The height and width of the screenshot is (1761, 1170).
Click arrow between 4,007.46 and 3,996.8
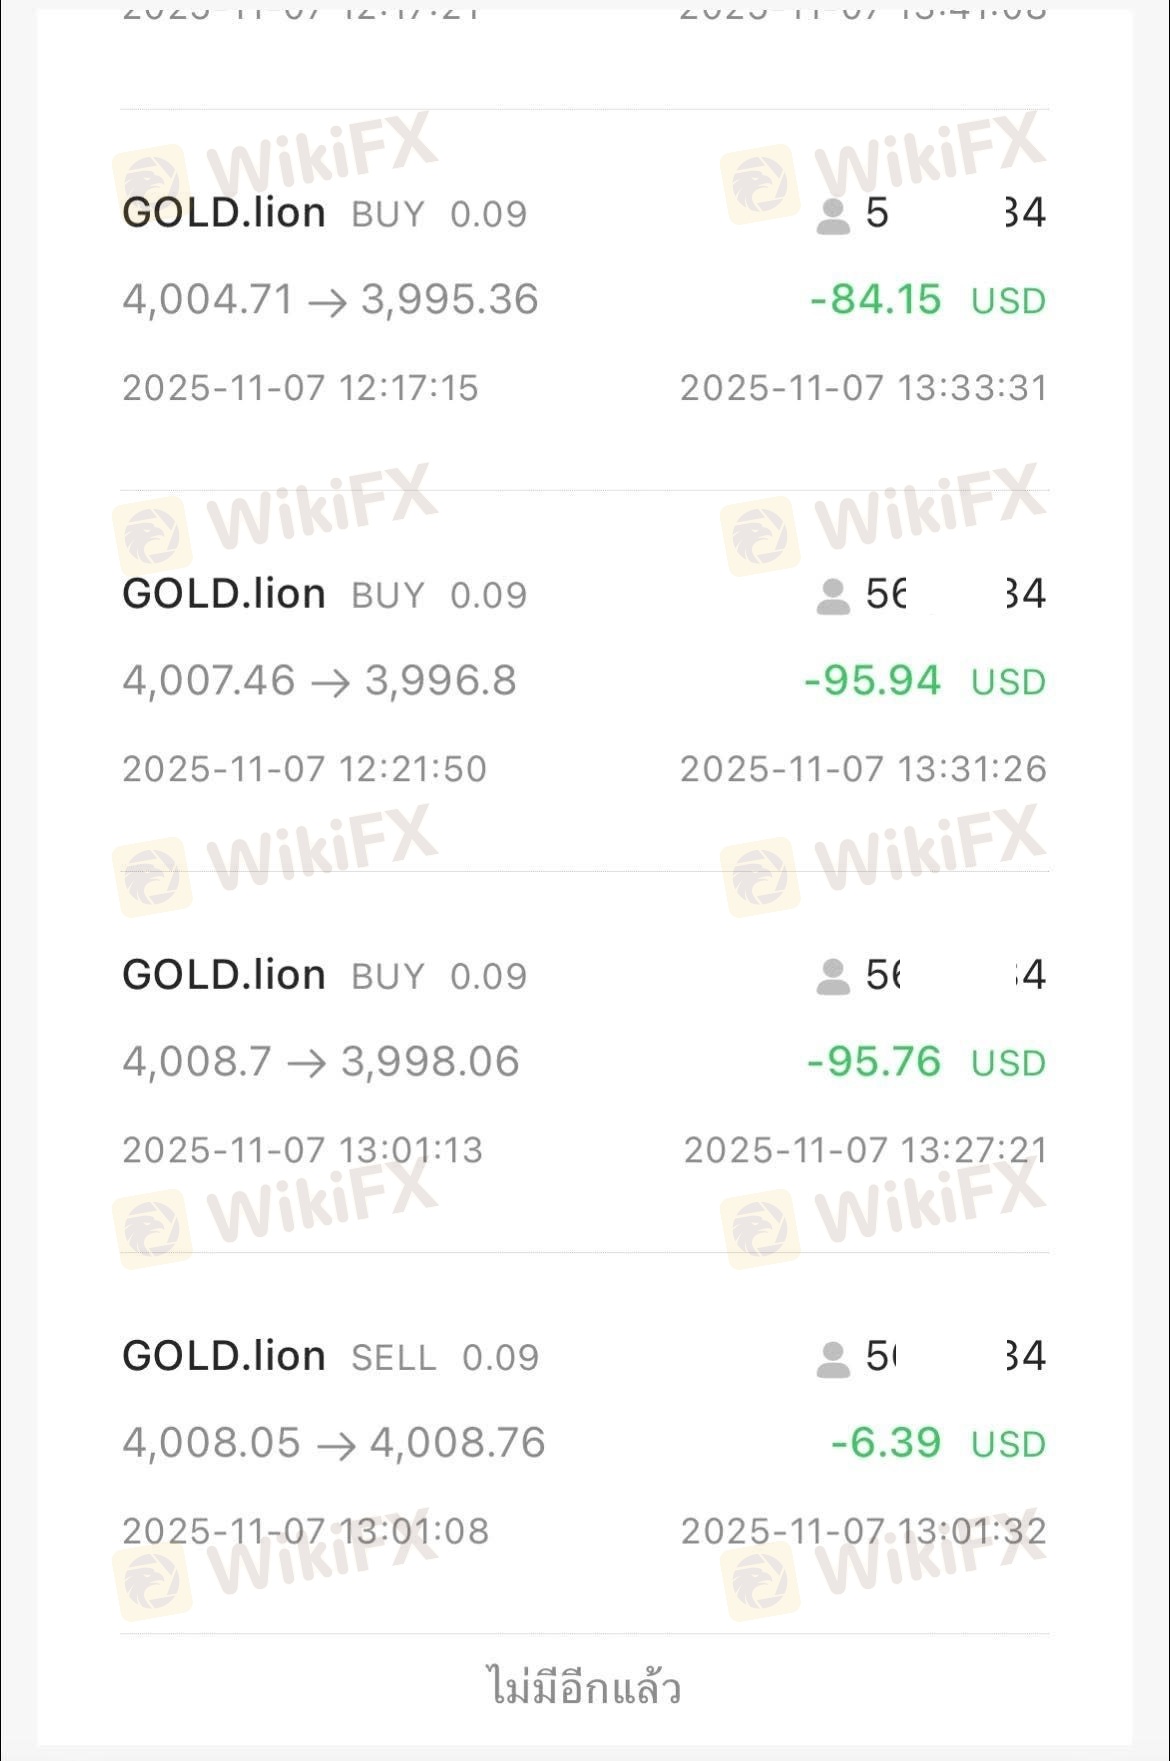point(330,683)
